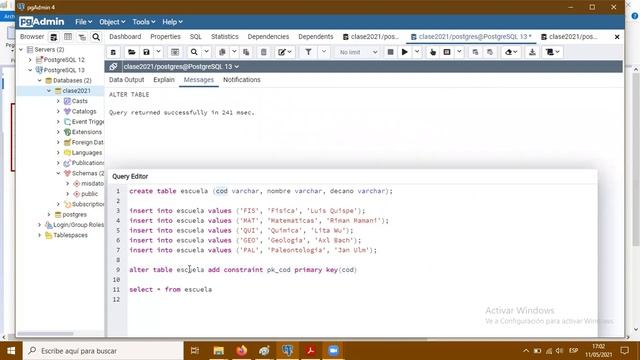Click the View Data grid icon in Browser
Image resolution: width=640 pixels, height=360 pixels.
68,37
